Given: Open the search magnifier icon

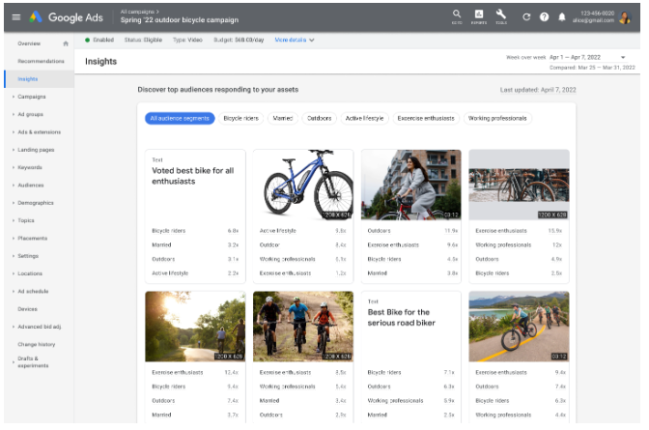Looking at the screenshot, I should pos(457,15).
